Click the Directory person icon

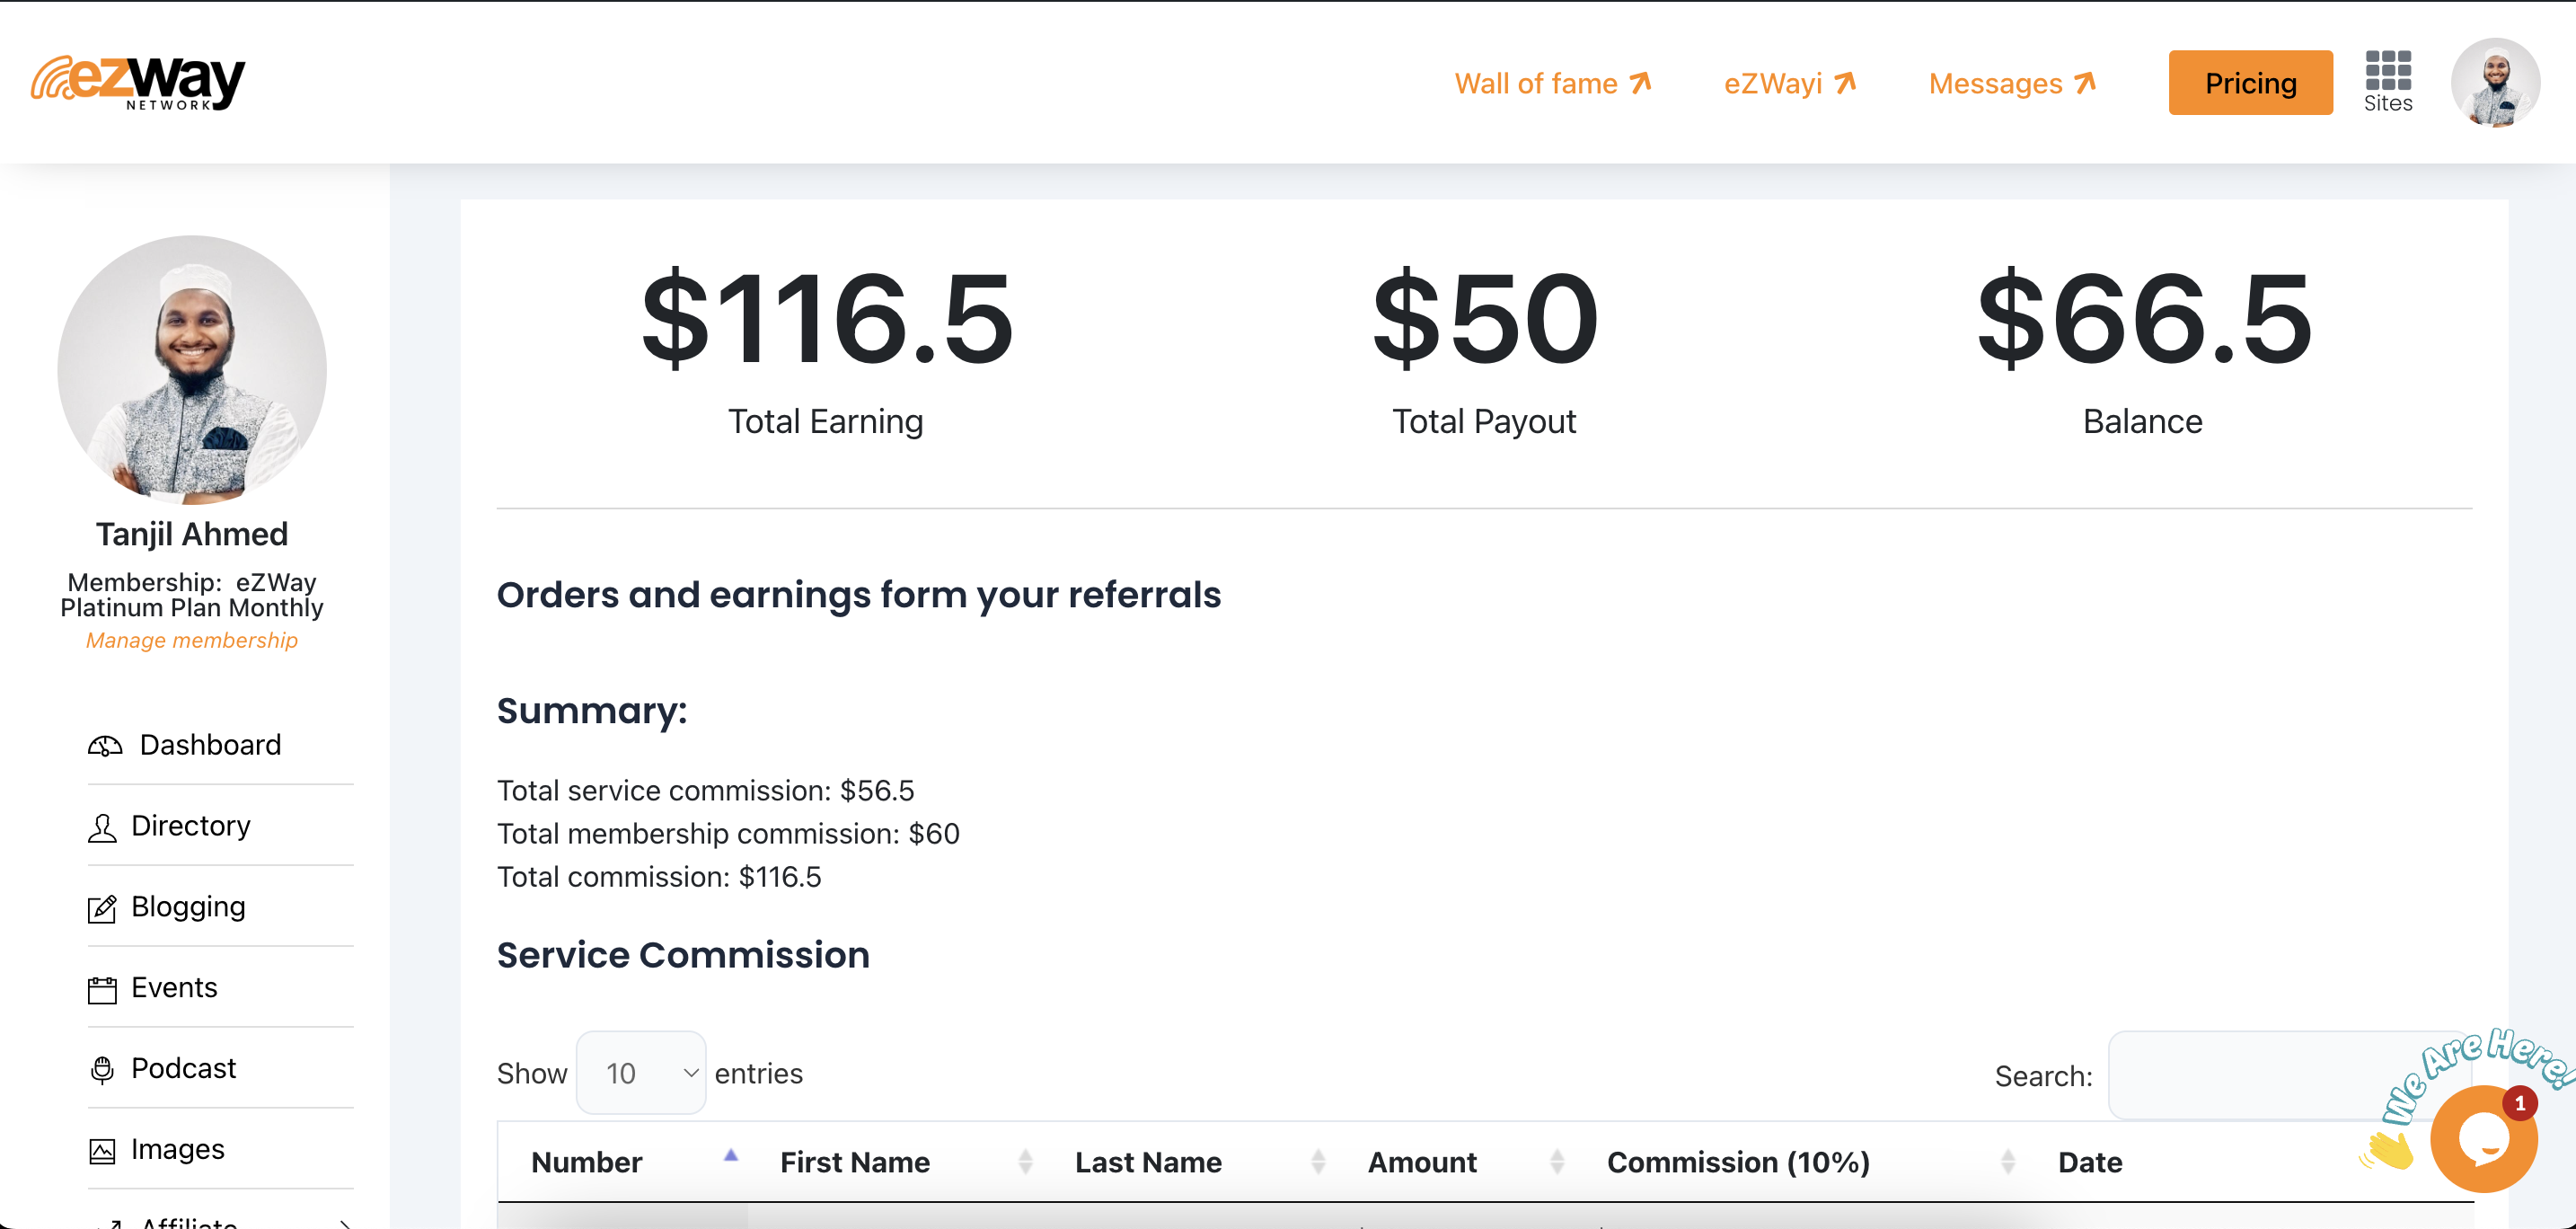[102, 827]
